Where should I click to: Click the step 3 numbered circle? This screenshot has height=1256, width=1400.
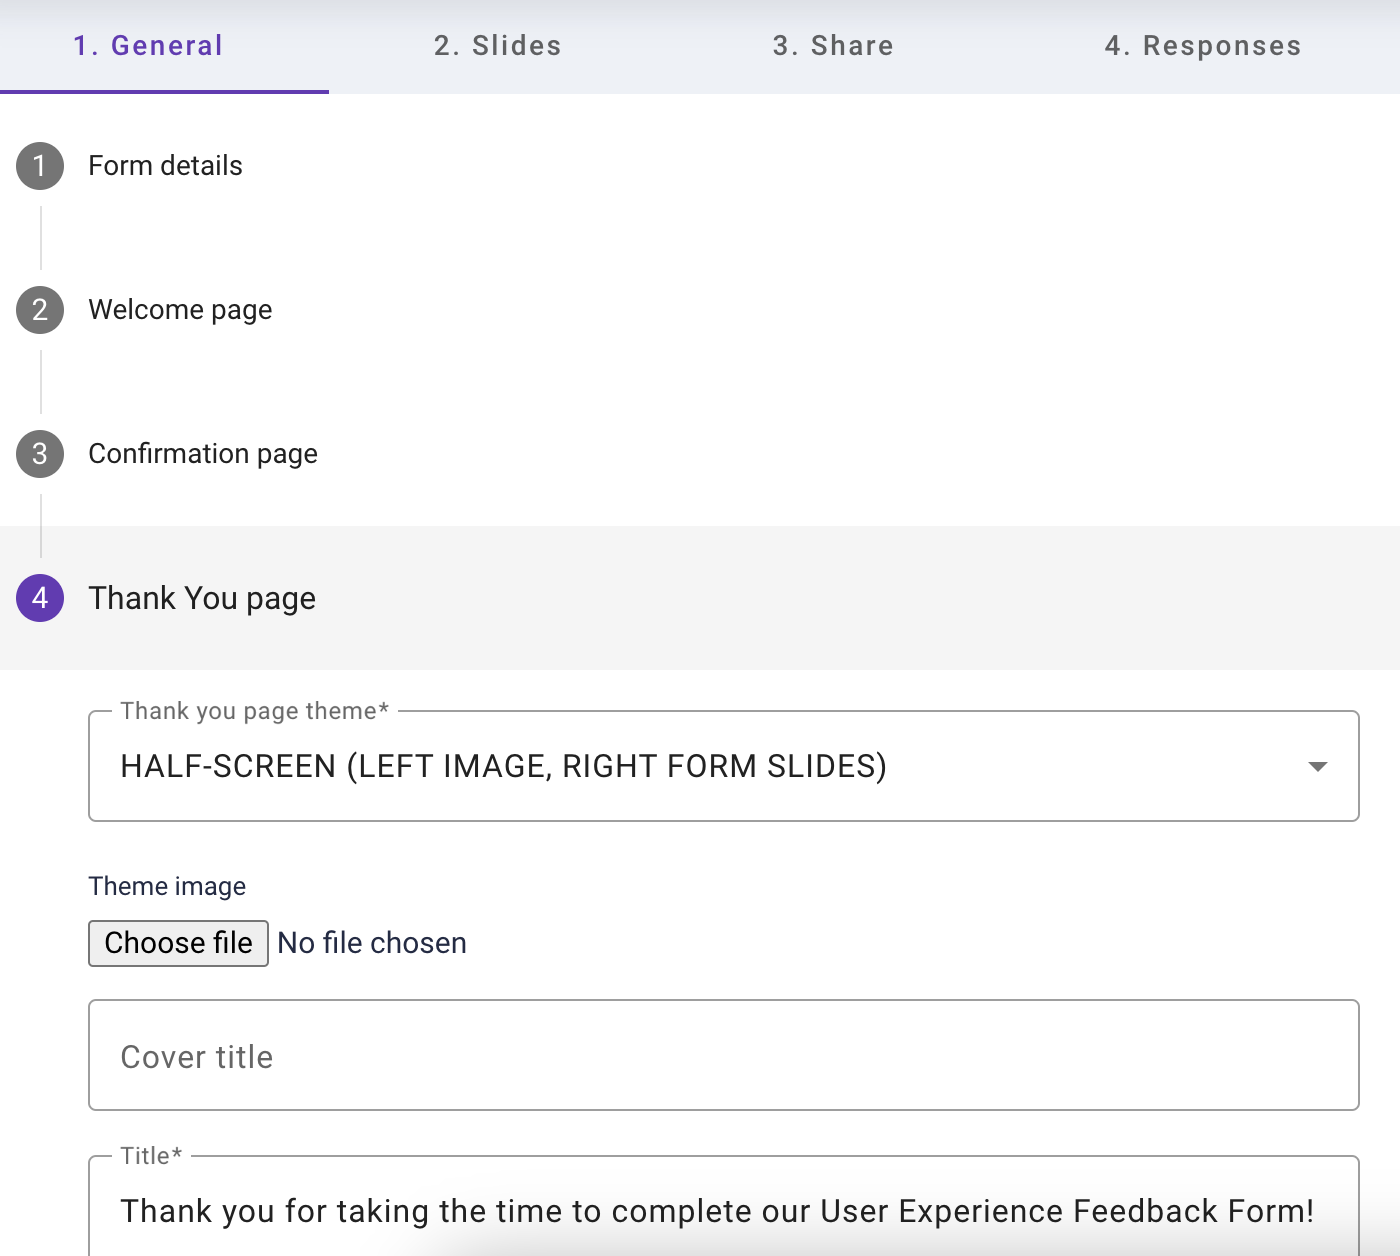tap(39, 455)
